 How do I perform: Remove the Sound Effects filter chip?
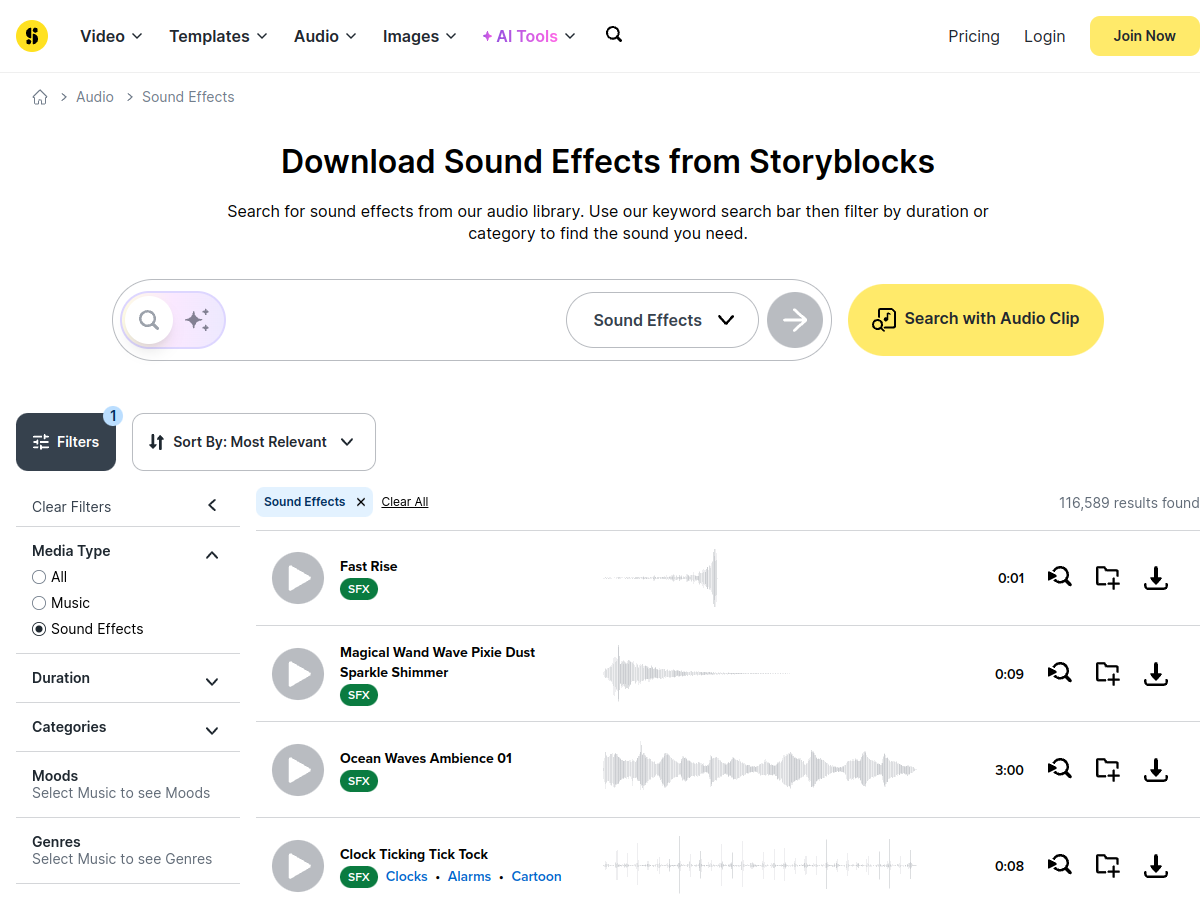(x=361, y=502)
